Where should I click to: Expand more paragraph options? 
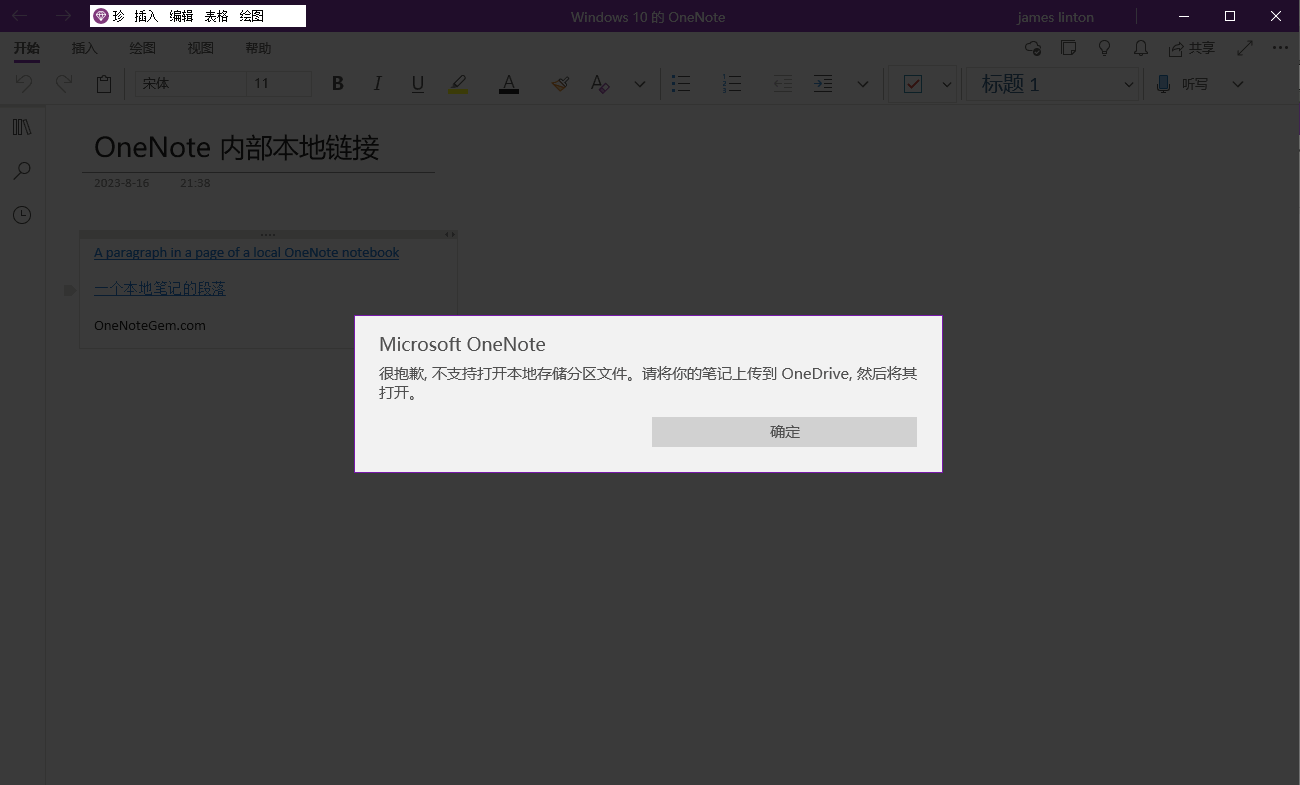(x=863, y=84)
